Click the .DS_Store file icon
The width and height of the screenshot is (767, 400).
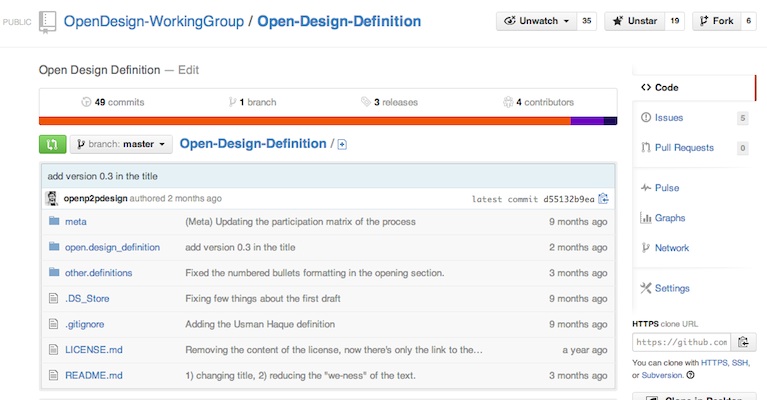(53, 298)
